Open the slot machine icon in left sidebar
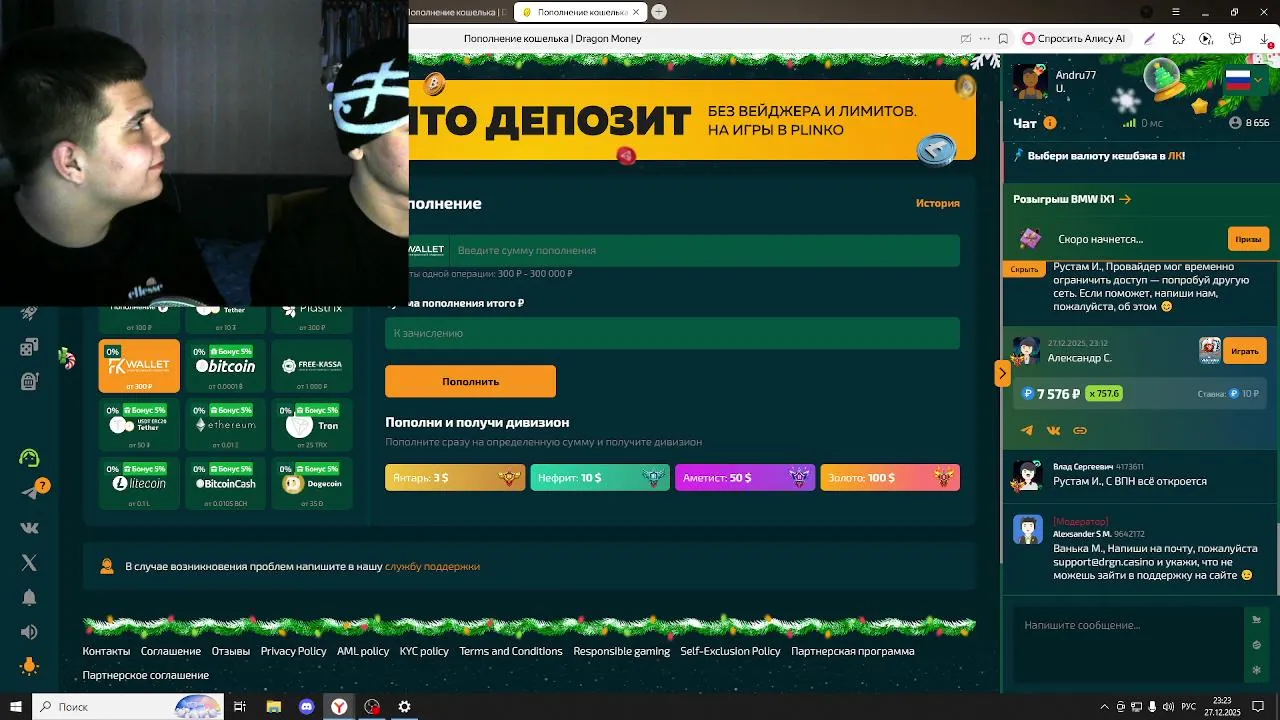Screen dimensions: 1280x720 [29, 381]
